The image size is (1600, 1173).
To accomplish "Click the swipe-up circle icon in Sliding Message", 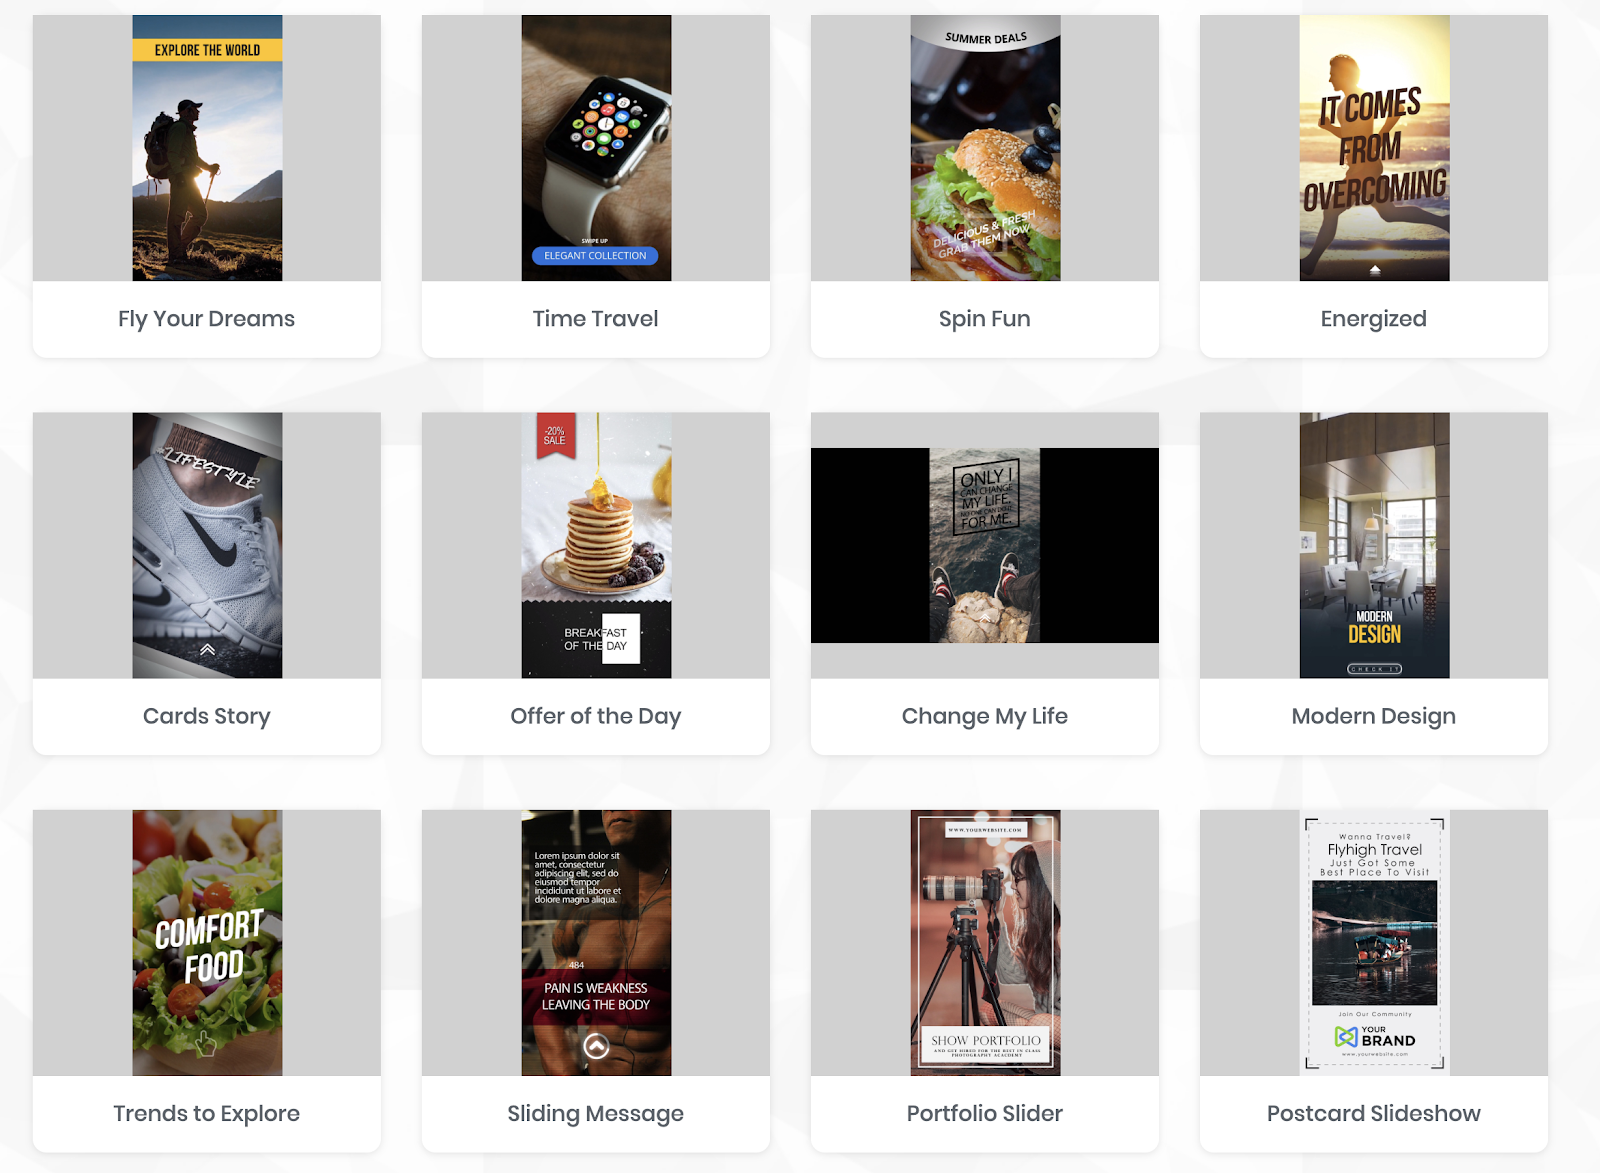I will [x=596, y=1046].
